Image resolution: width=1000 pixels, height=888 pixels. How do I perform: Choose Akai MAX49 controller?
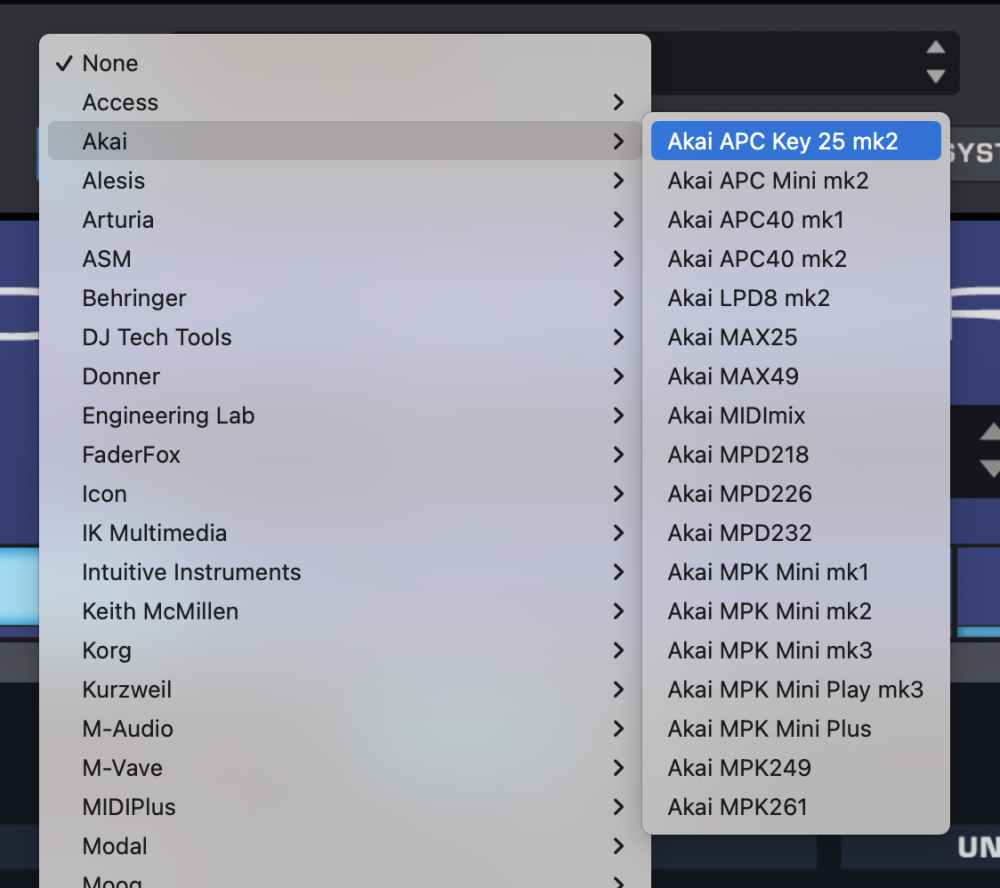click(796, 376)
